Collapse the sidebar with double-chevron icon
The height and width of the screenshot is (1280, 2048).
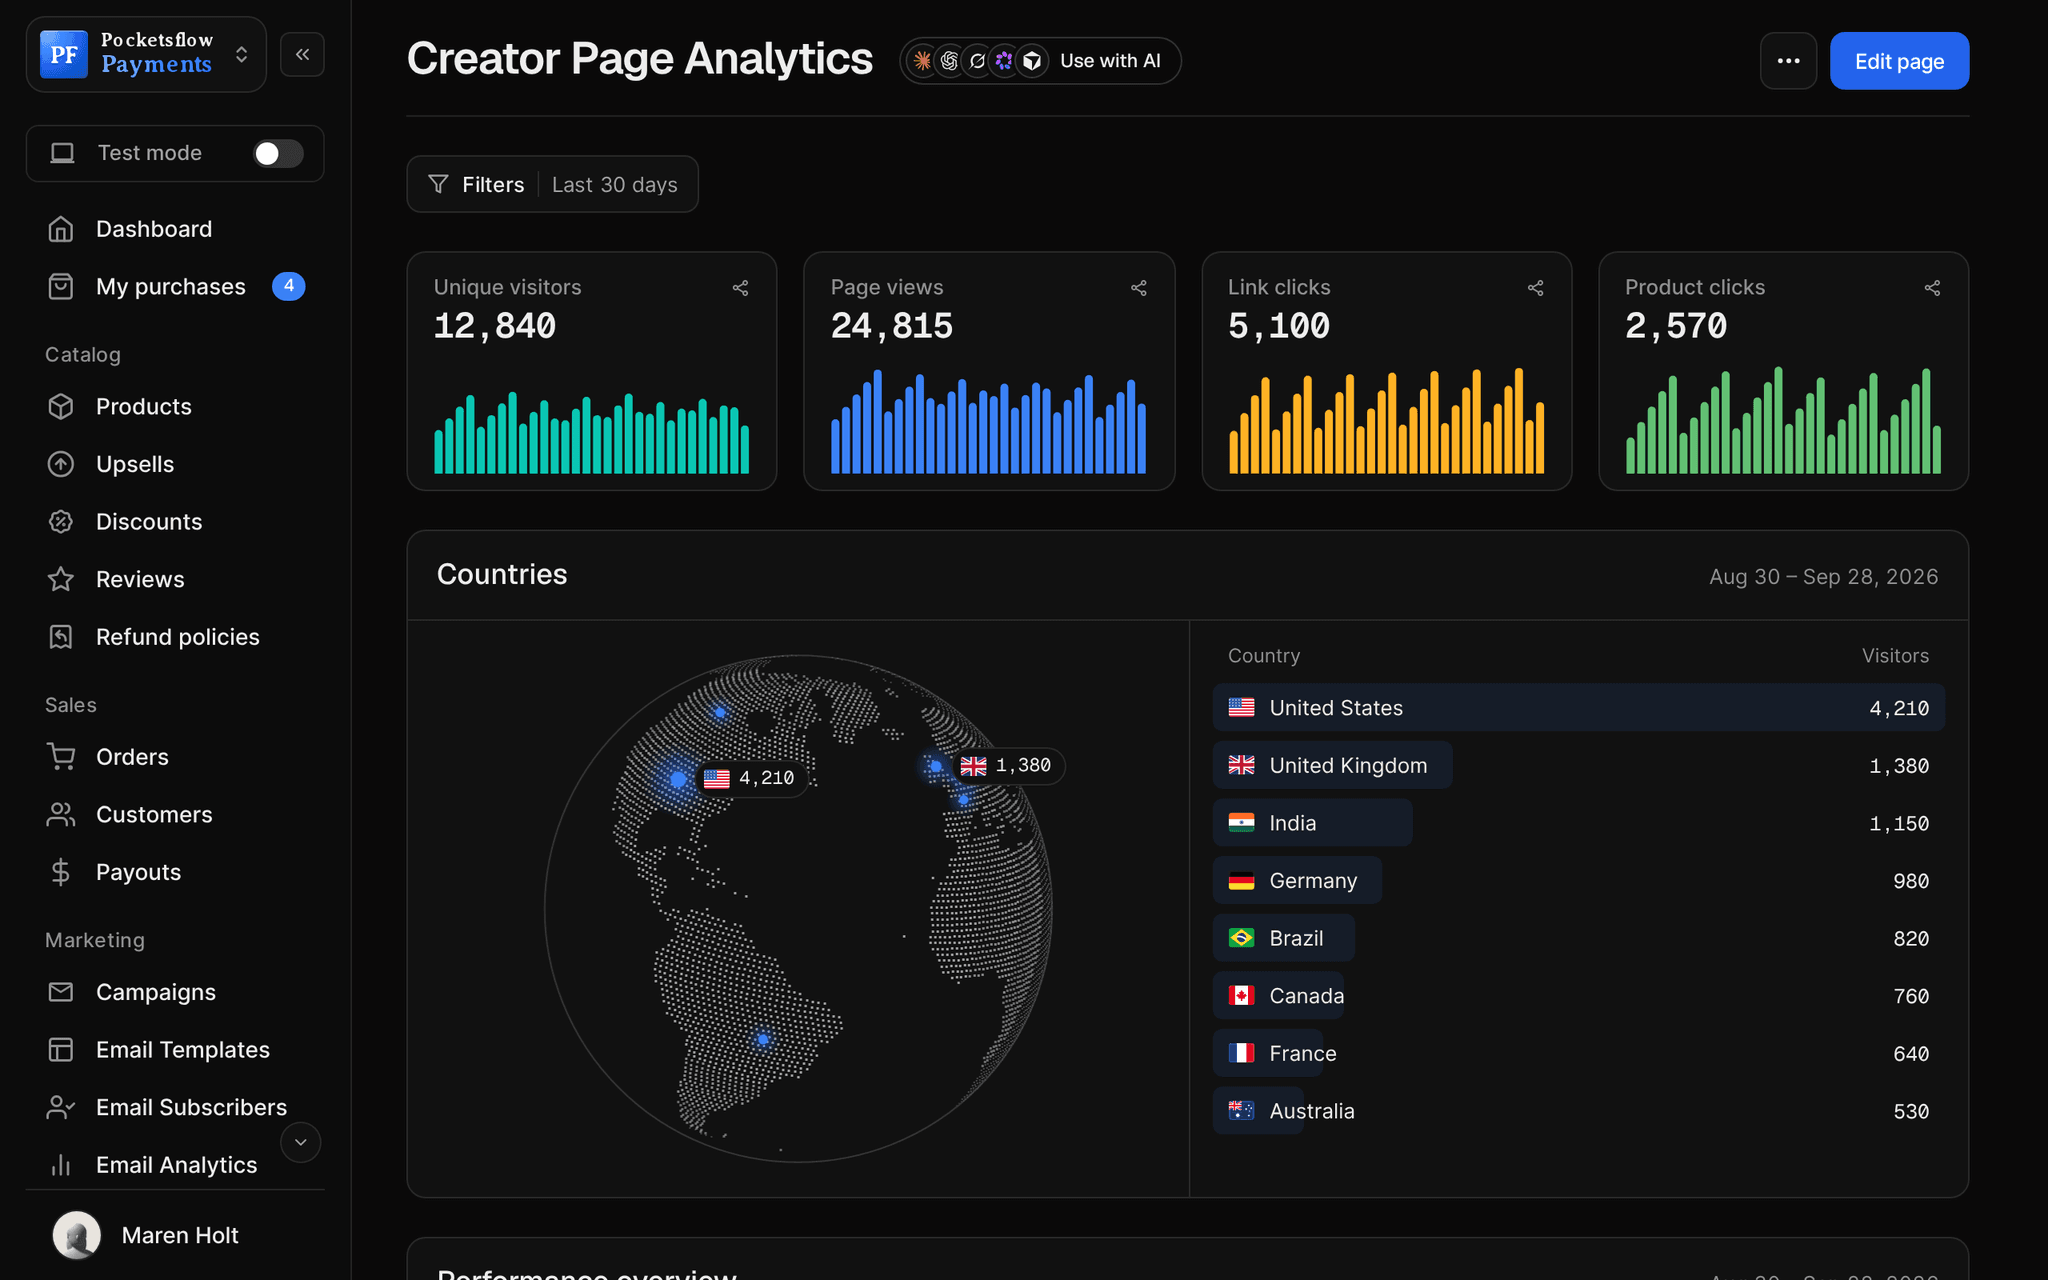click(x=302, y=54)
